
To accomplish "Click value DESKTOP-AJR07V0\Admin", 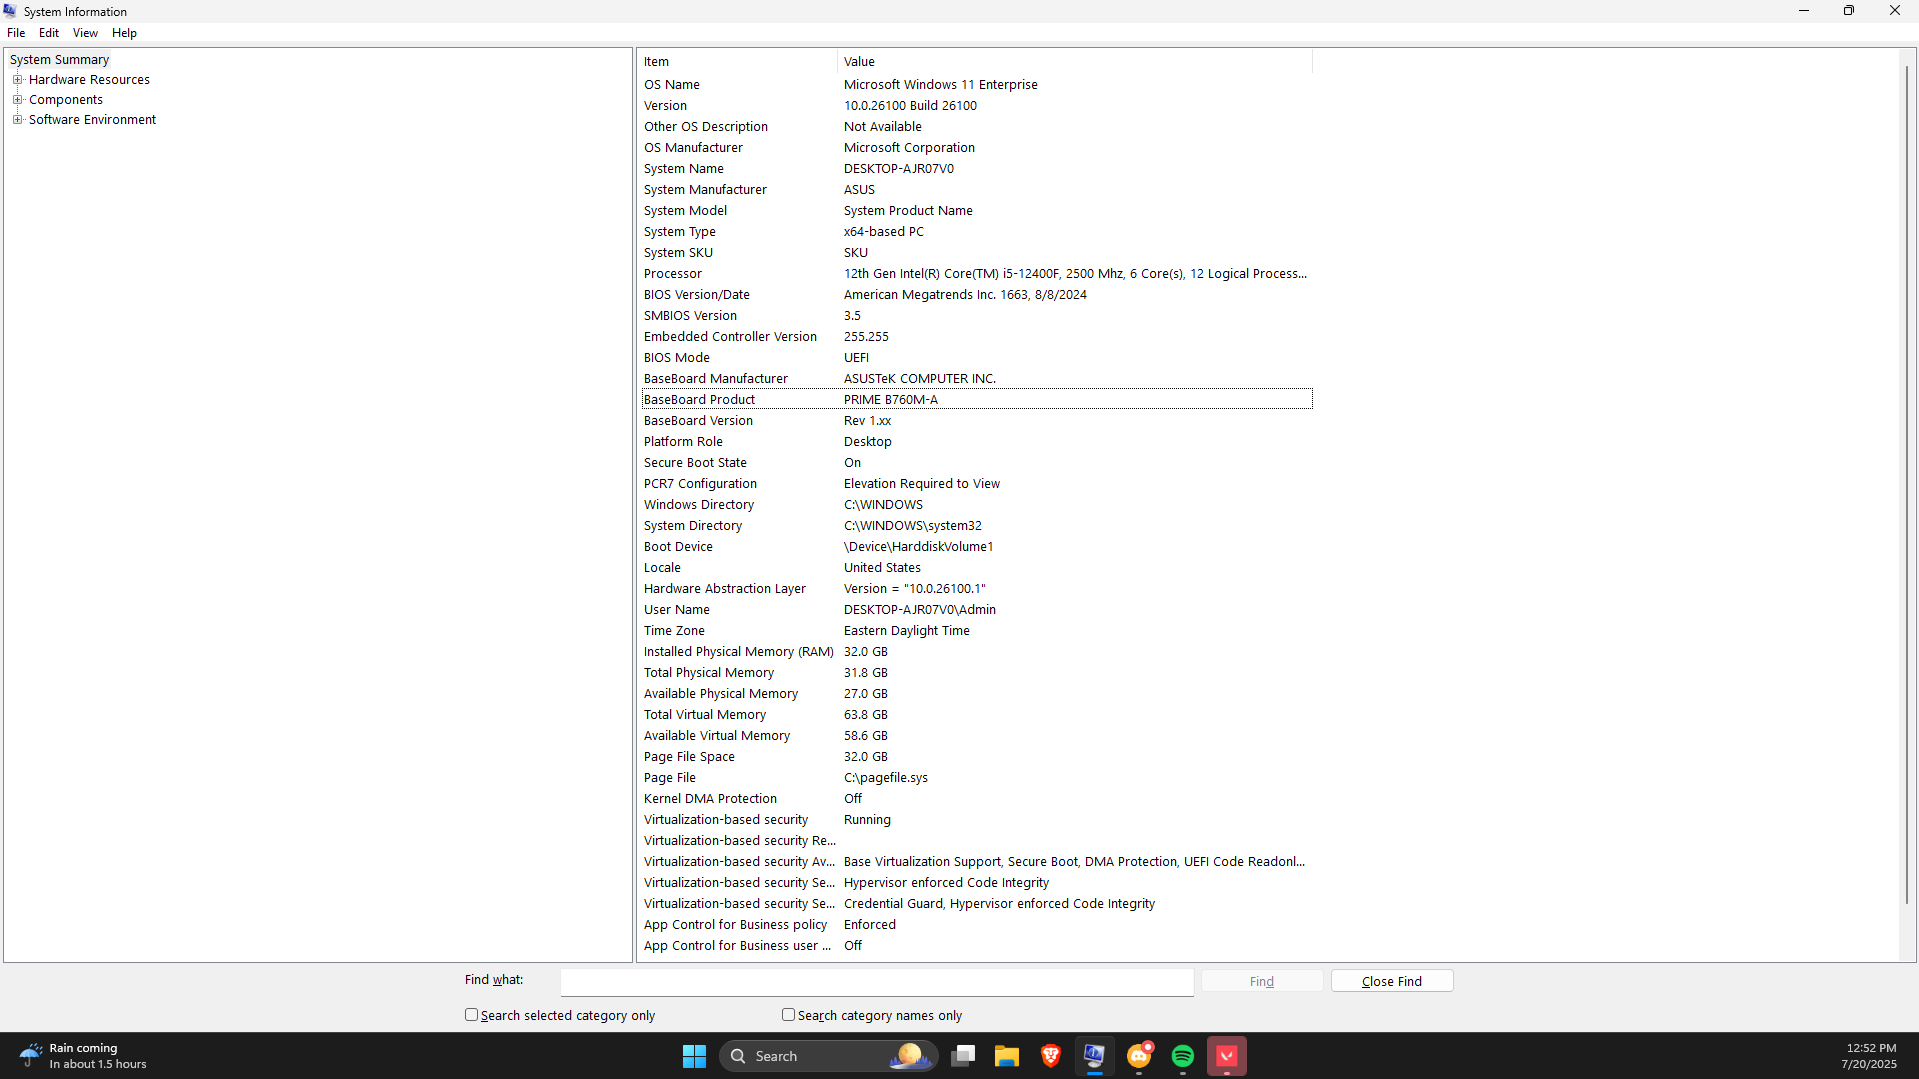I will pos(919,610).
